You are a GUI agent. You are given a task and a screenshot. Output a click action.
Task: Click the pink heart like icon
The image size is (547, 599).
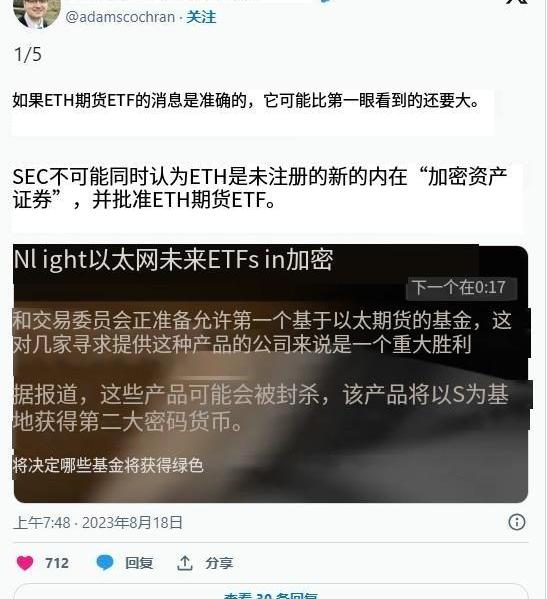coord(25,563)
